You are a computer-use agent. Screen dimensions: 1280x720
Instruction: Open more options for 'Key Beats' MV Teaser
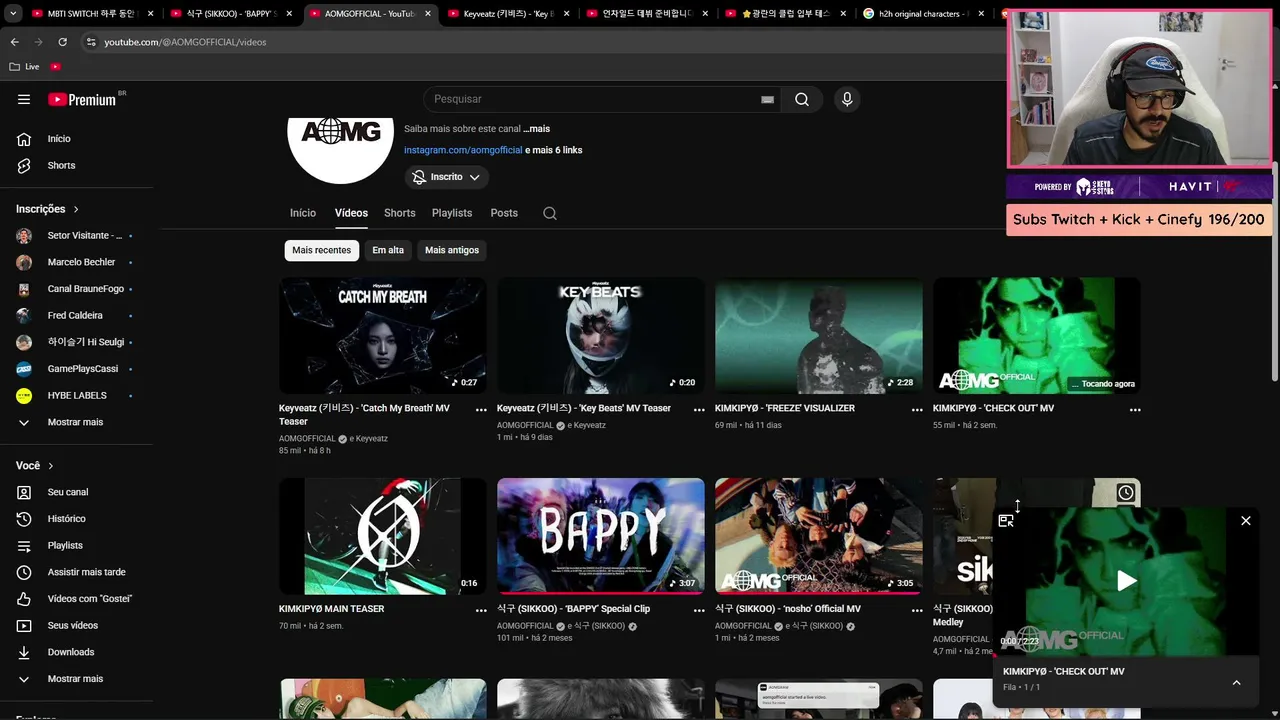pyautogui.click(x=699, y=409)
